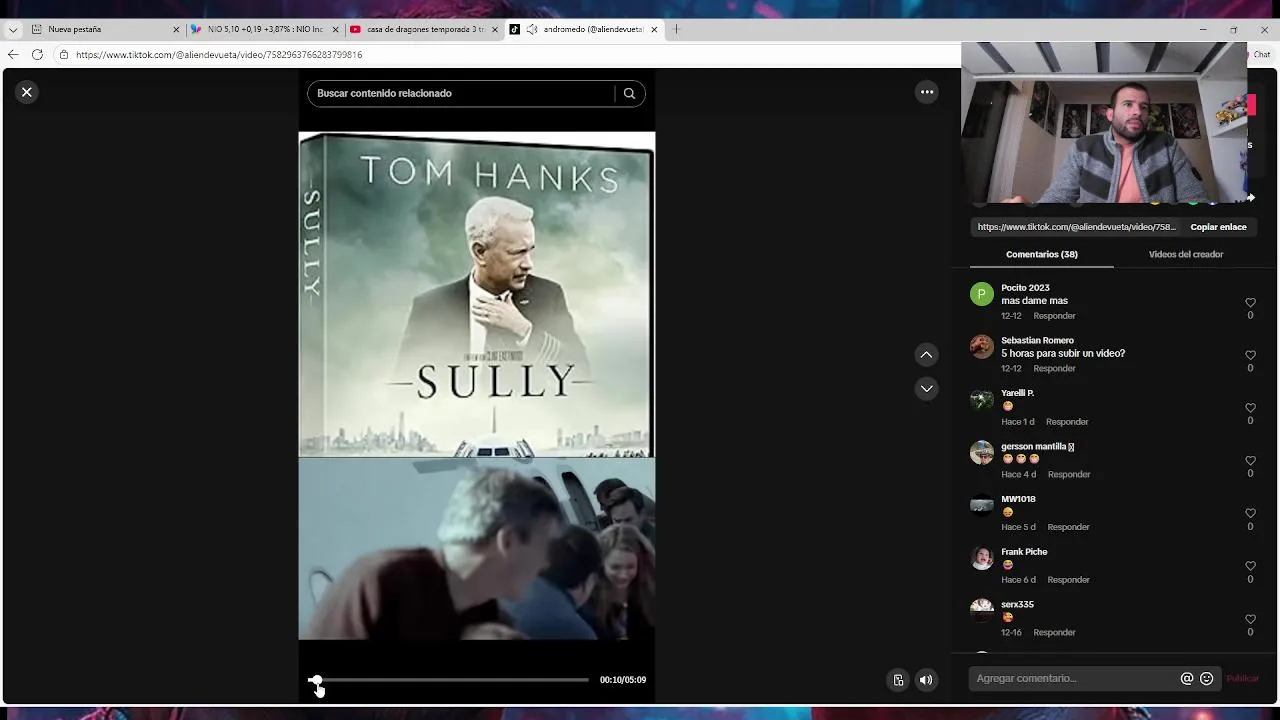This screenshot has height=720, width=1280.
Task: Like Yarelli P.'s comment
Action: tap(1250, 408)
